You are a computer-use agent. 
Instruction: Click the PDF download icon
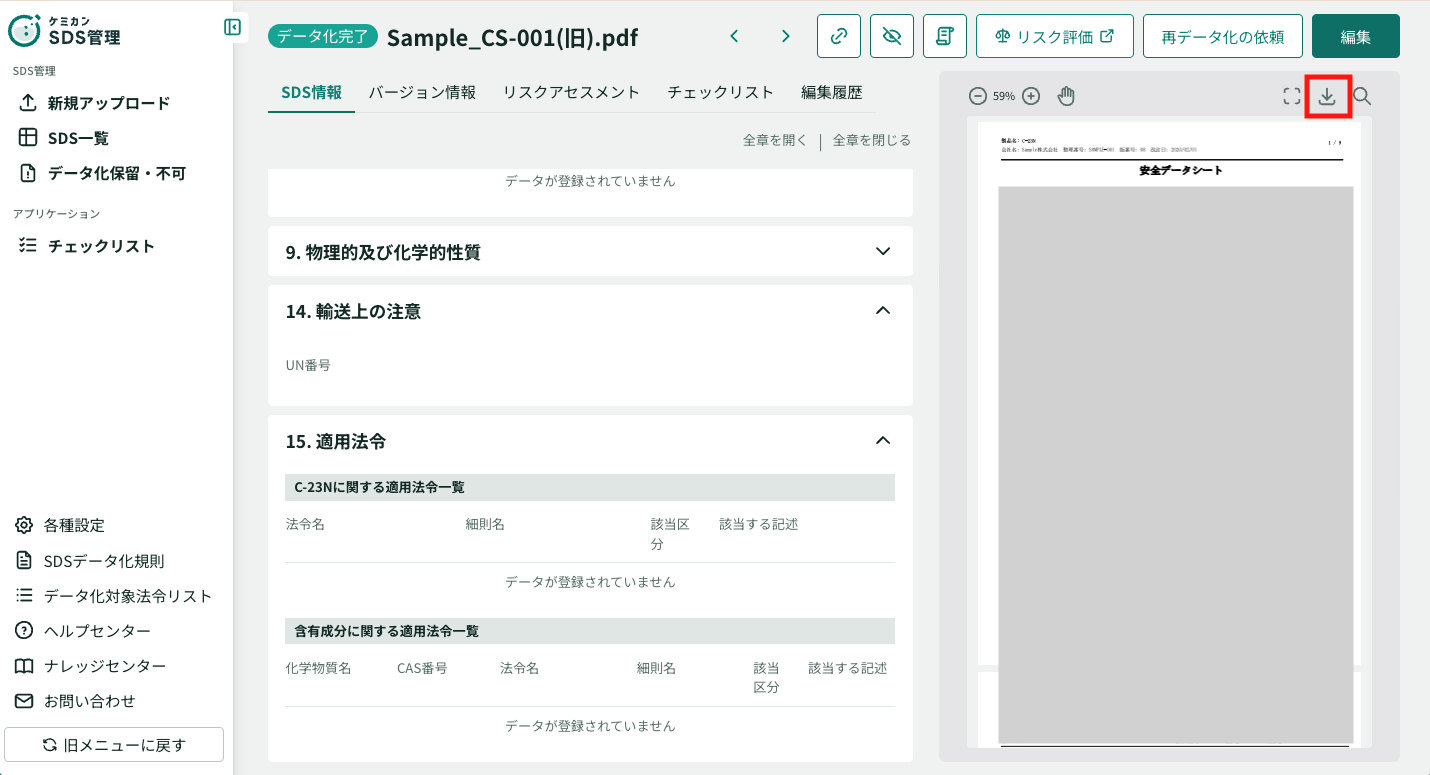pos(1327,96)
